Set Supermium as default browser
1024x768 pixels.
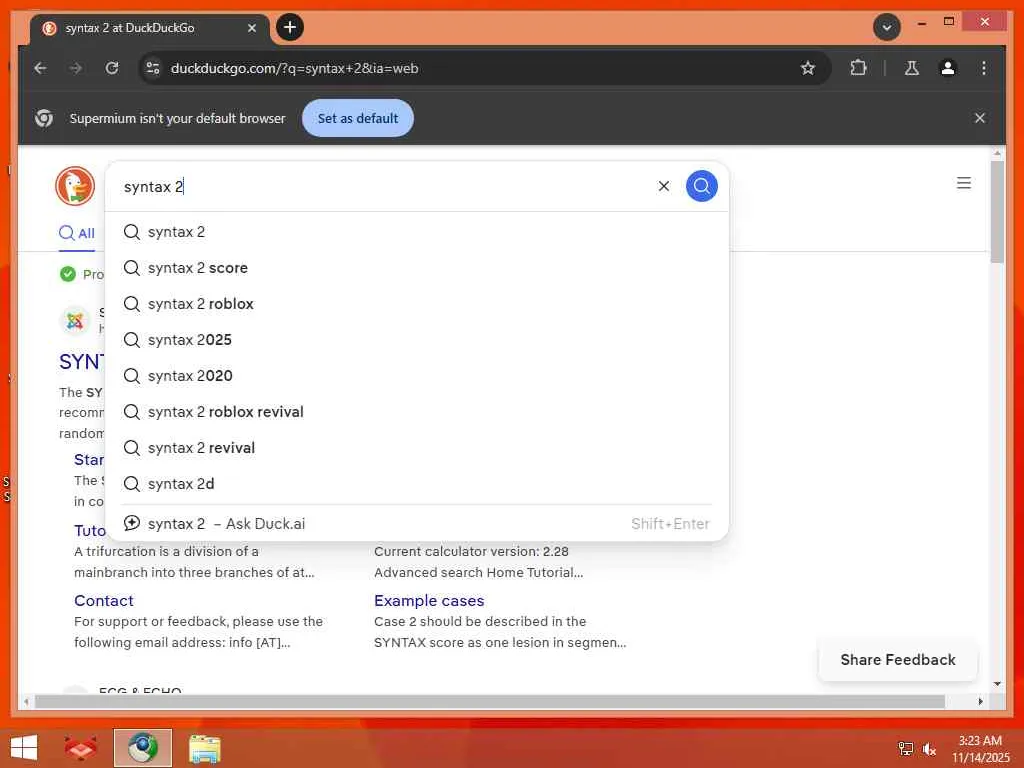(x=358, y=118)
